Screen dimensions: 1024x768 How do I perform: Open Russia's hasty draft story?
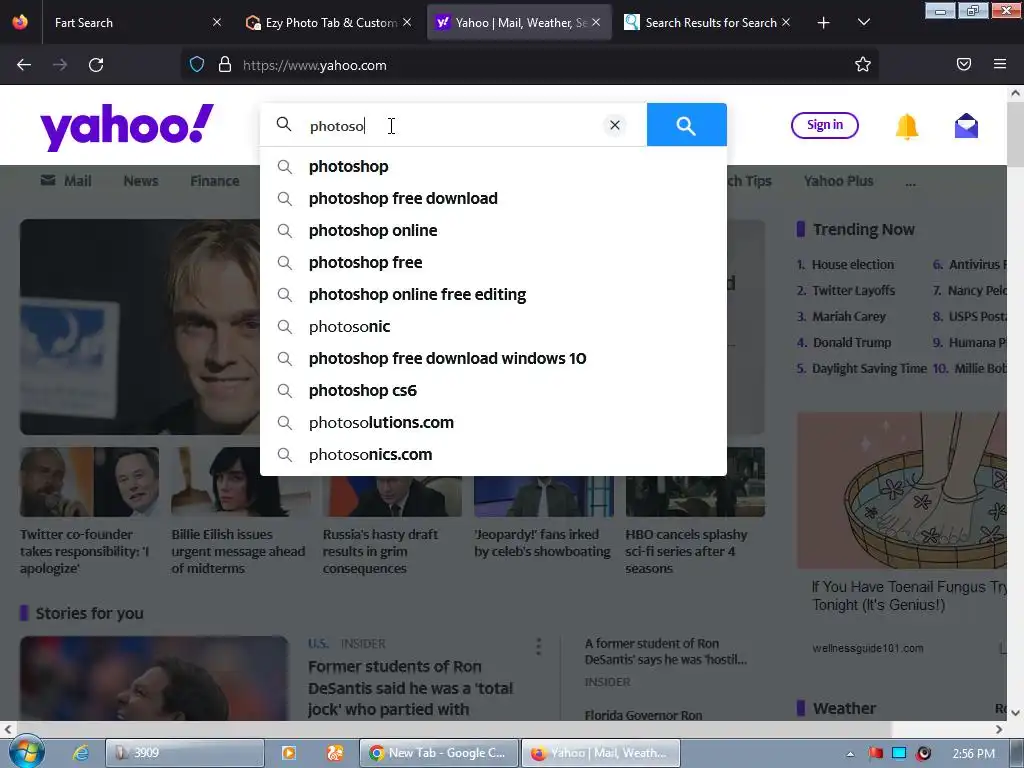click(380, 551)
